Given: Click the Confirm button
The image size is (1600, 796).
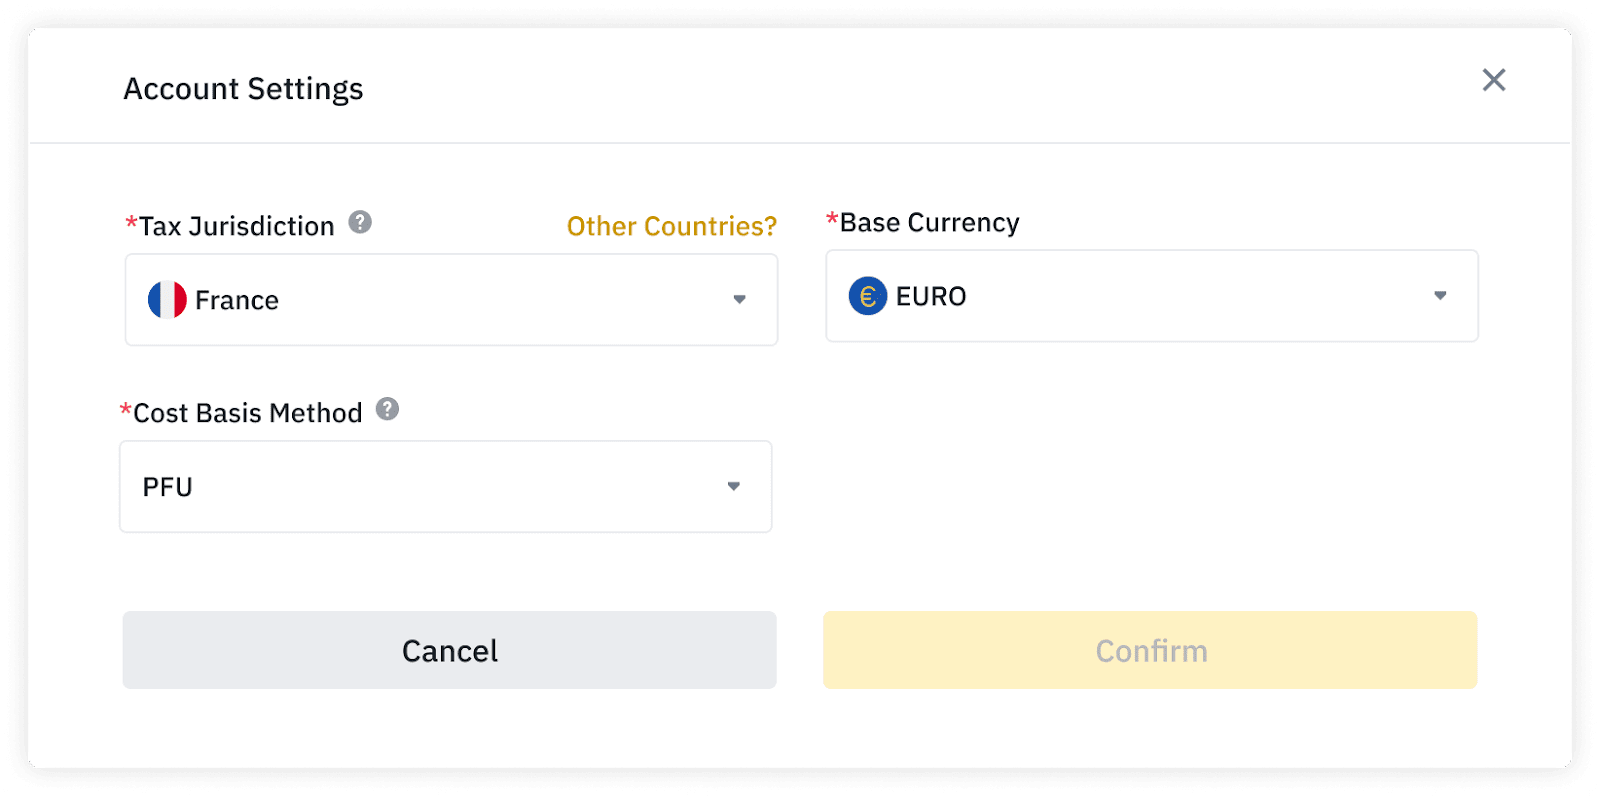Looking at the screenshot, I should click(x=1150, y=650).
